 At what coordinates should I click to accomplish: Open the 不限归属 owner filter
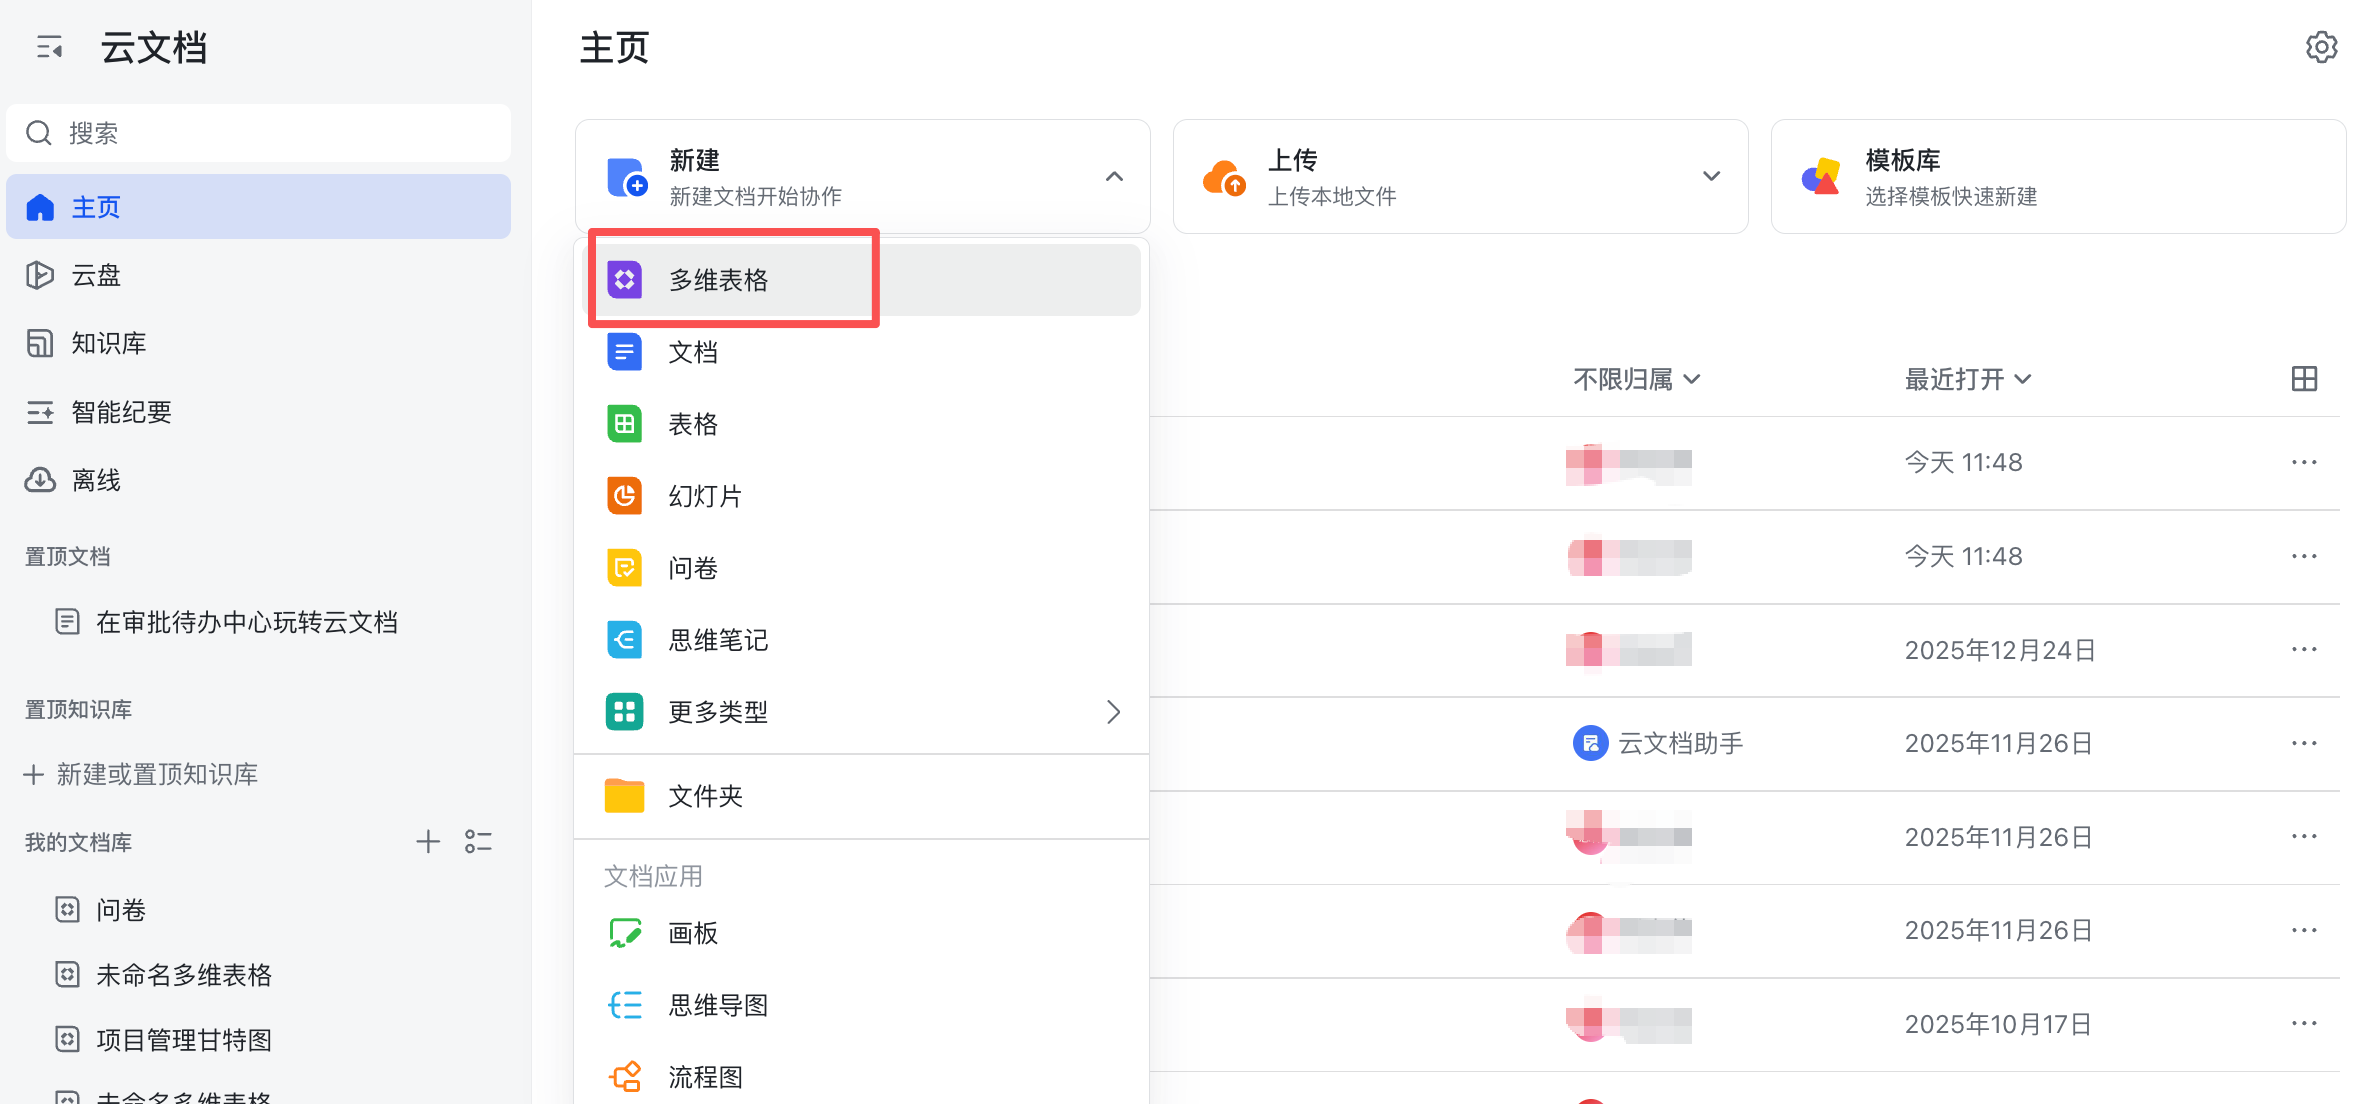[x=1636, y=379]
